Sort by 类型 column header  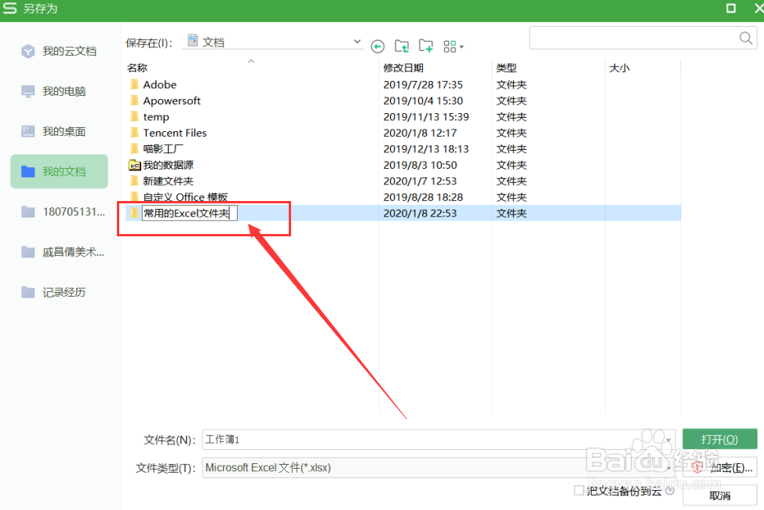coord(506,68)
